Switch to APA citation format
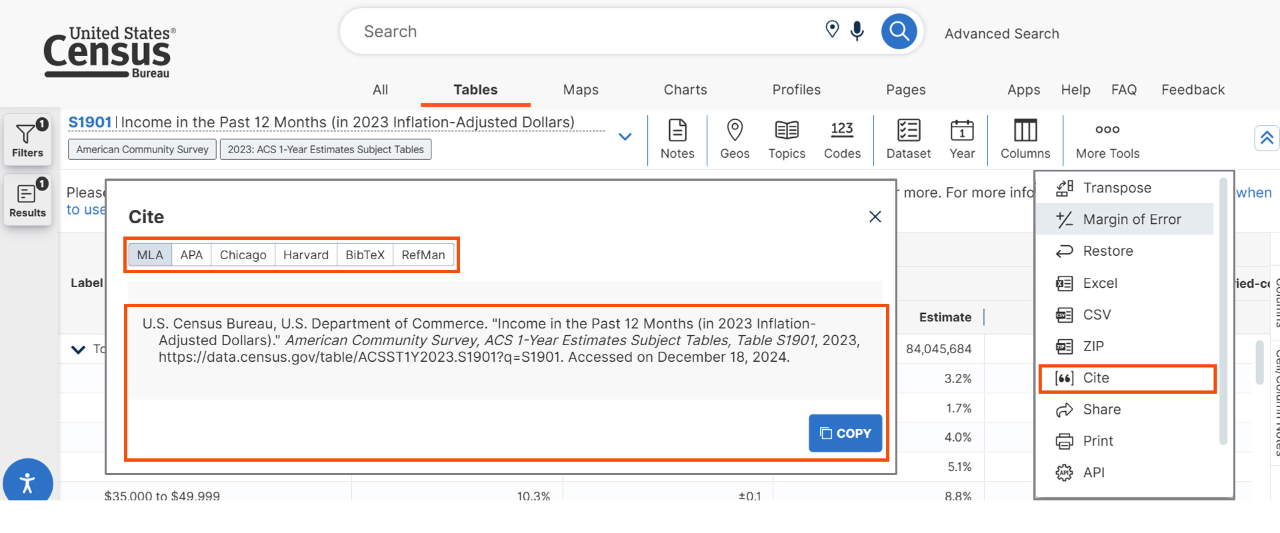 pyautogui.click(x=191, y=255)
